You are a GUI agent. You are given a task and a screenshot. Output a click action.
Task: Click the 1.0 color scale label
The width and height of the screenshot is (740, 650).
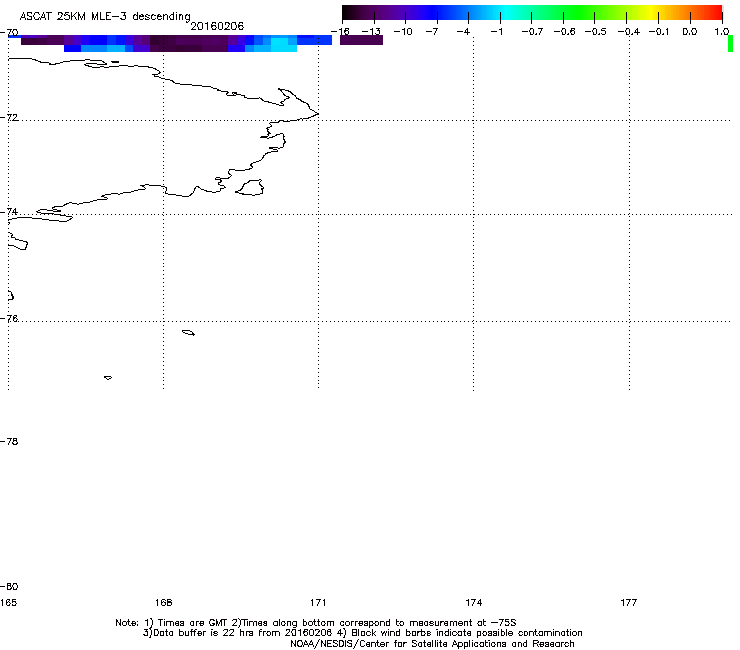point(722,32)
